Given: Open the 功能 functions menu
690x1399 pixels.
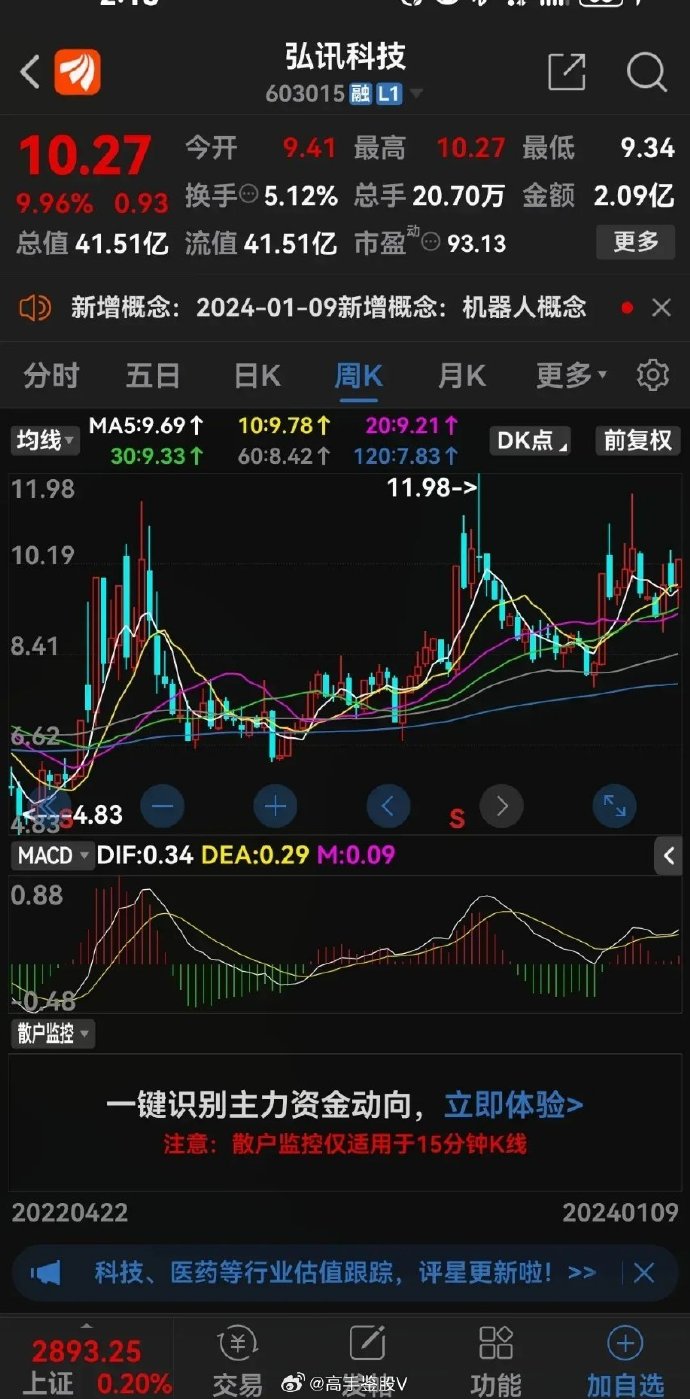Looking at the screenshot, I should pos(496,1362).
